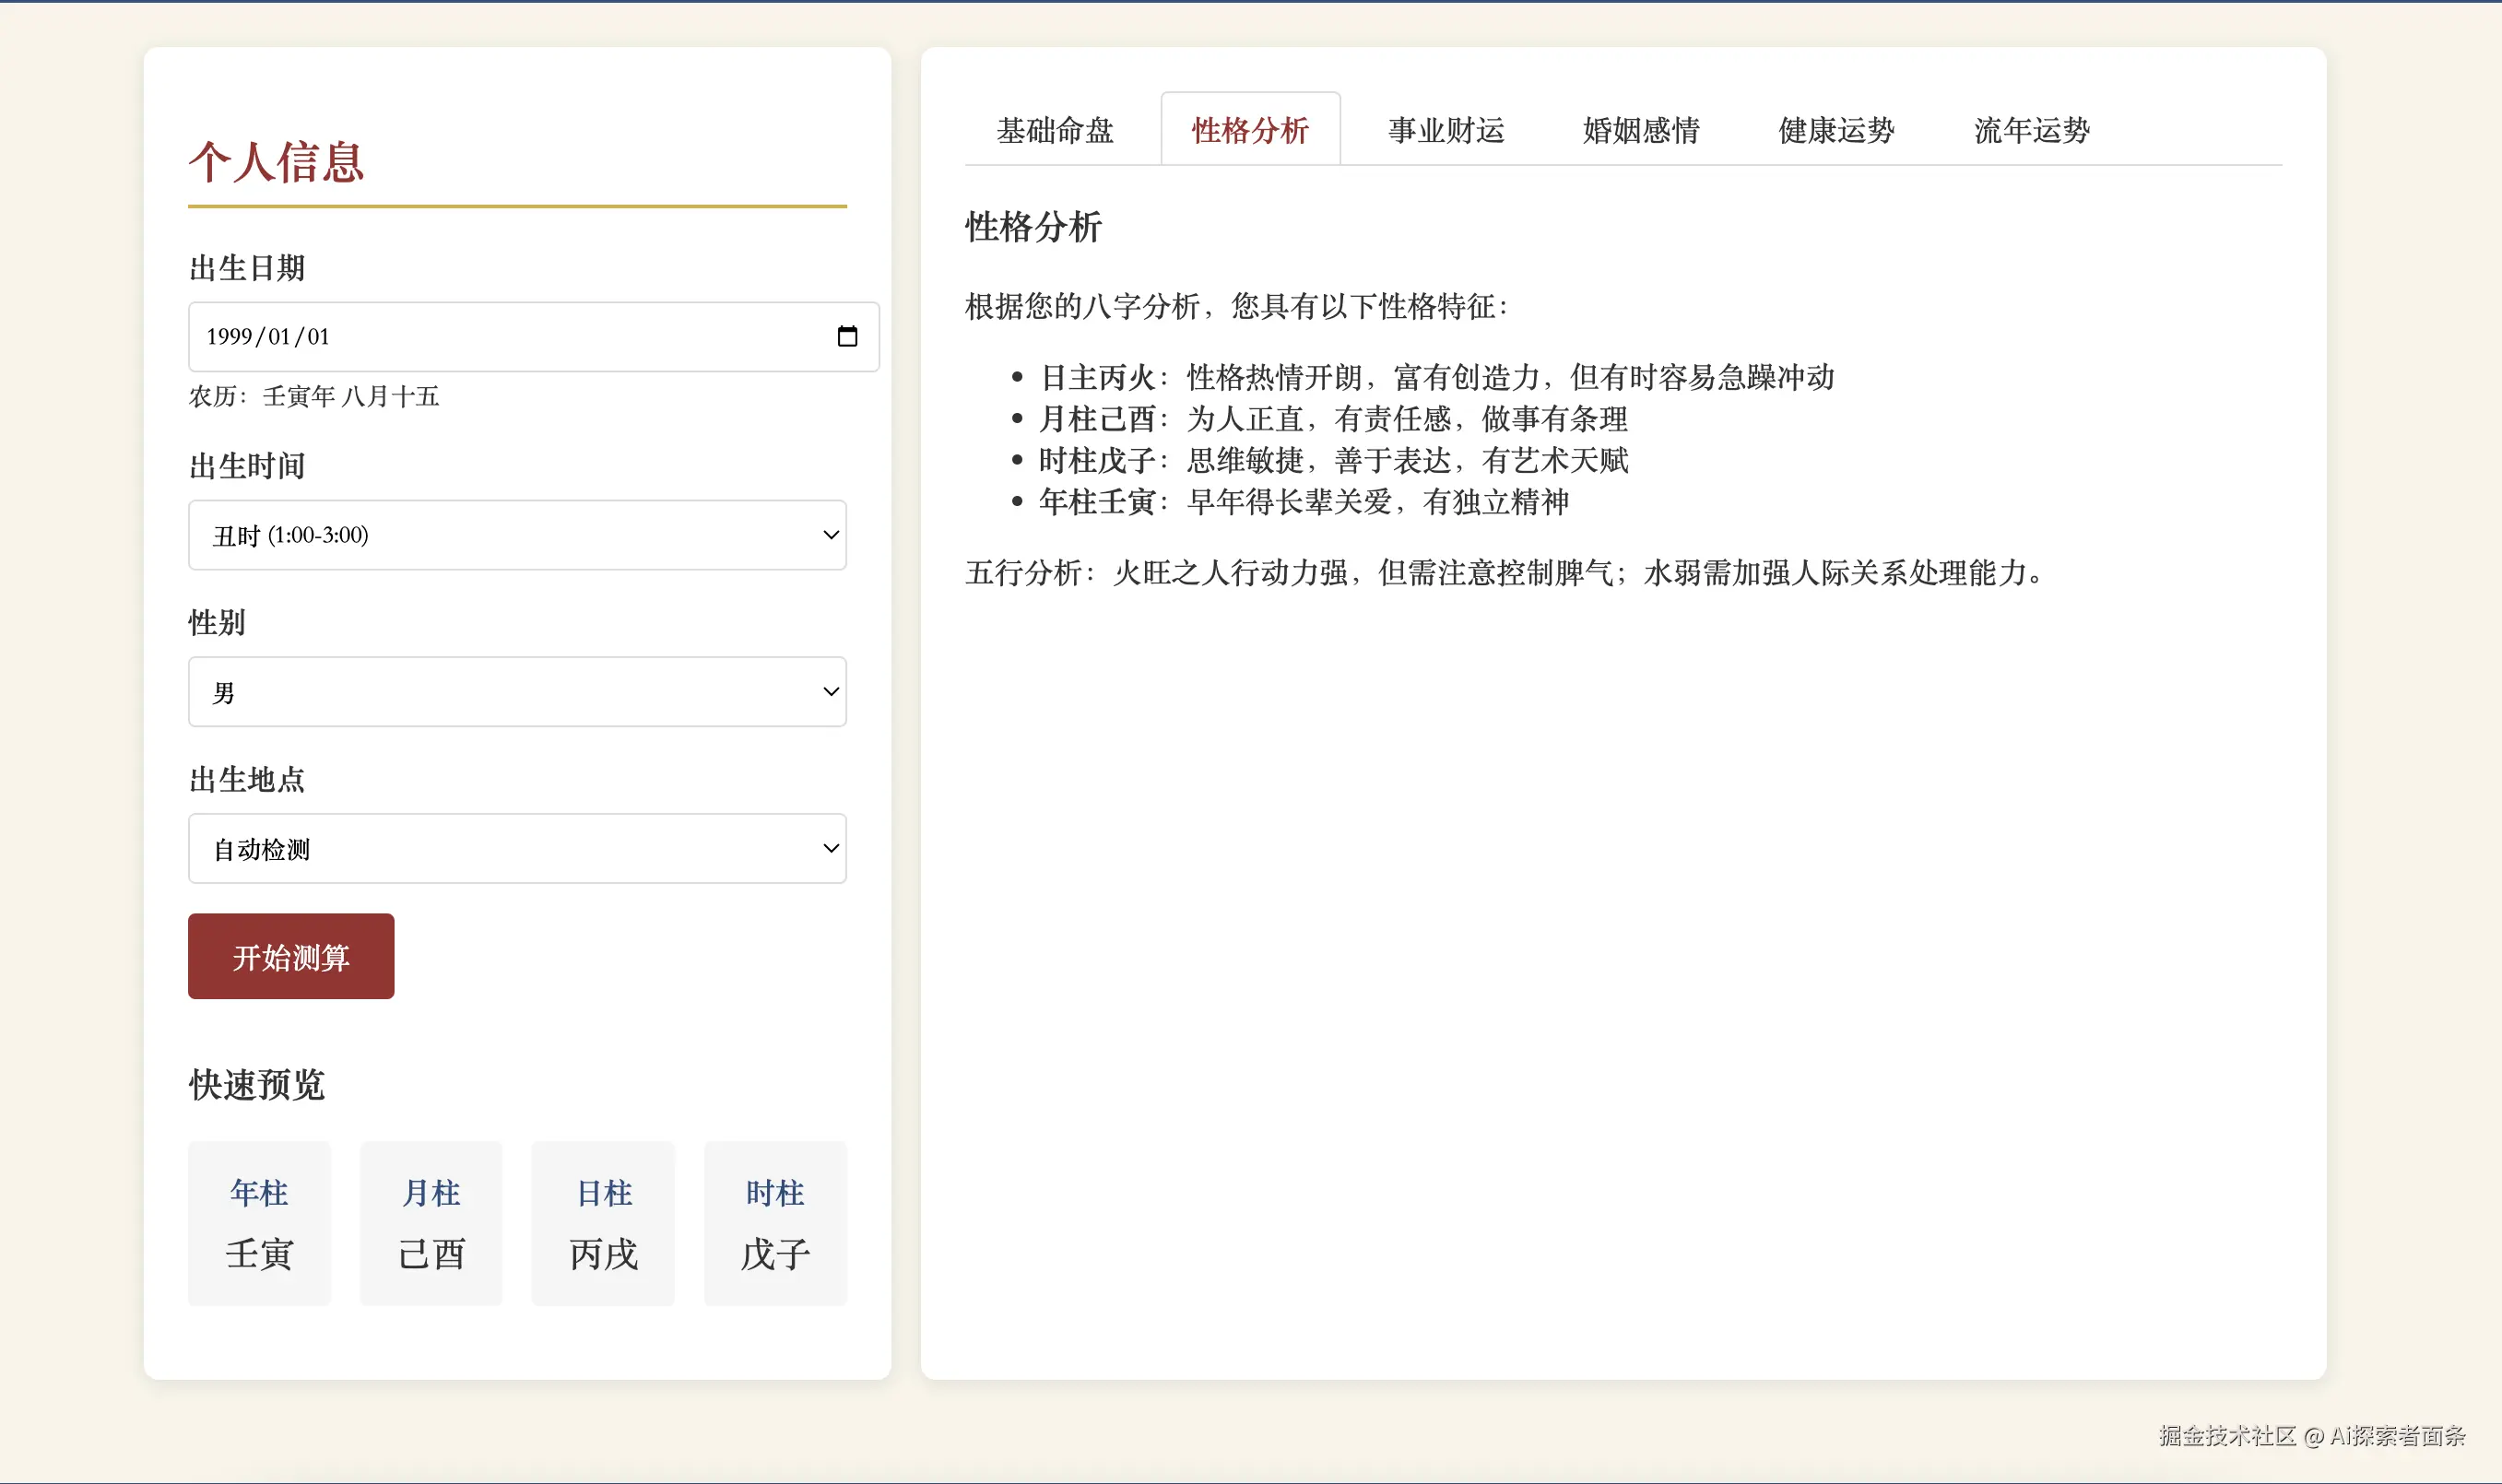Screen dimensions: 2502x1484
Task: Open the calendar picker icon
Action: point(847,336)
